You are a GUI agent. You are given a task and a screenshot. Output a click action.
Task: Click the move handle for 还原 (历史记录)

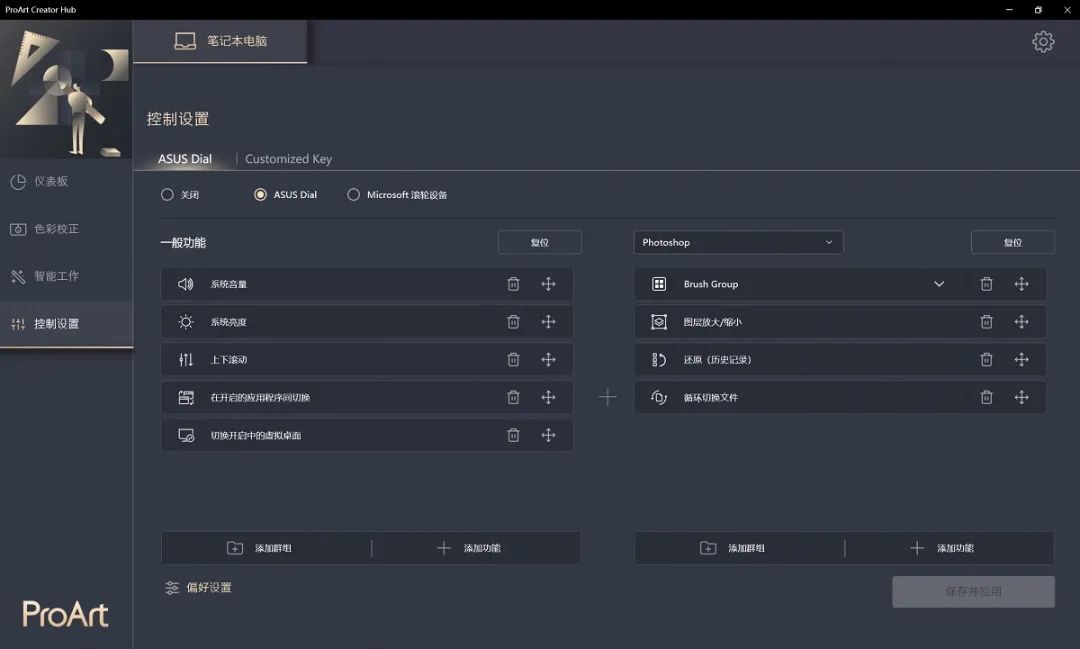(1021, 360)
